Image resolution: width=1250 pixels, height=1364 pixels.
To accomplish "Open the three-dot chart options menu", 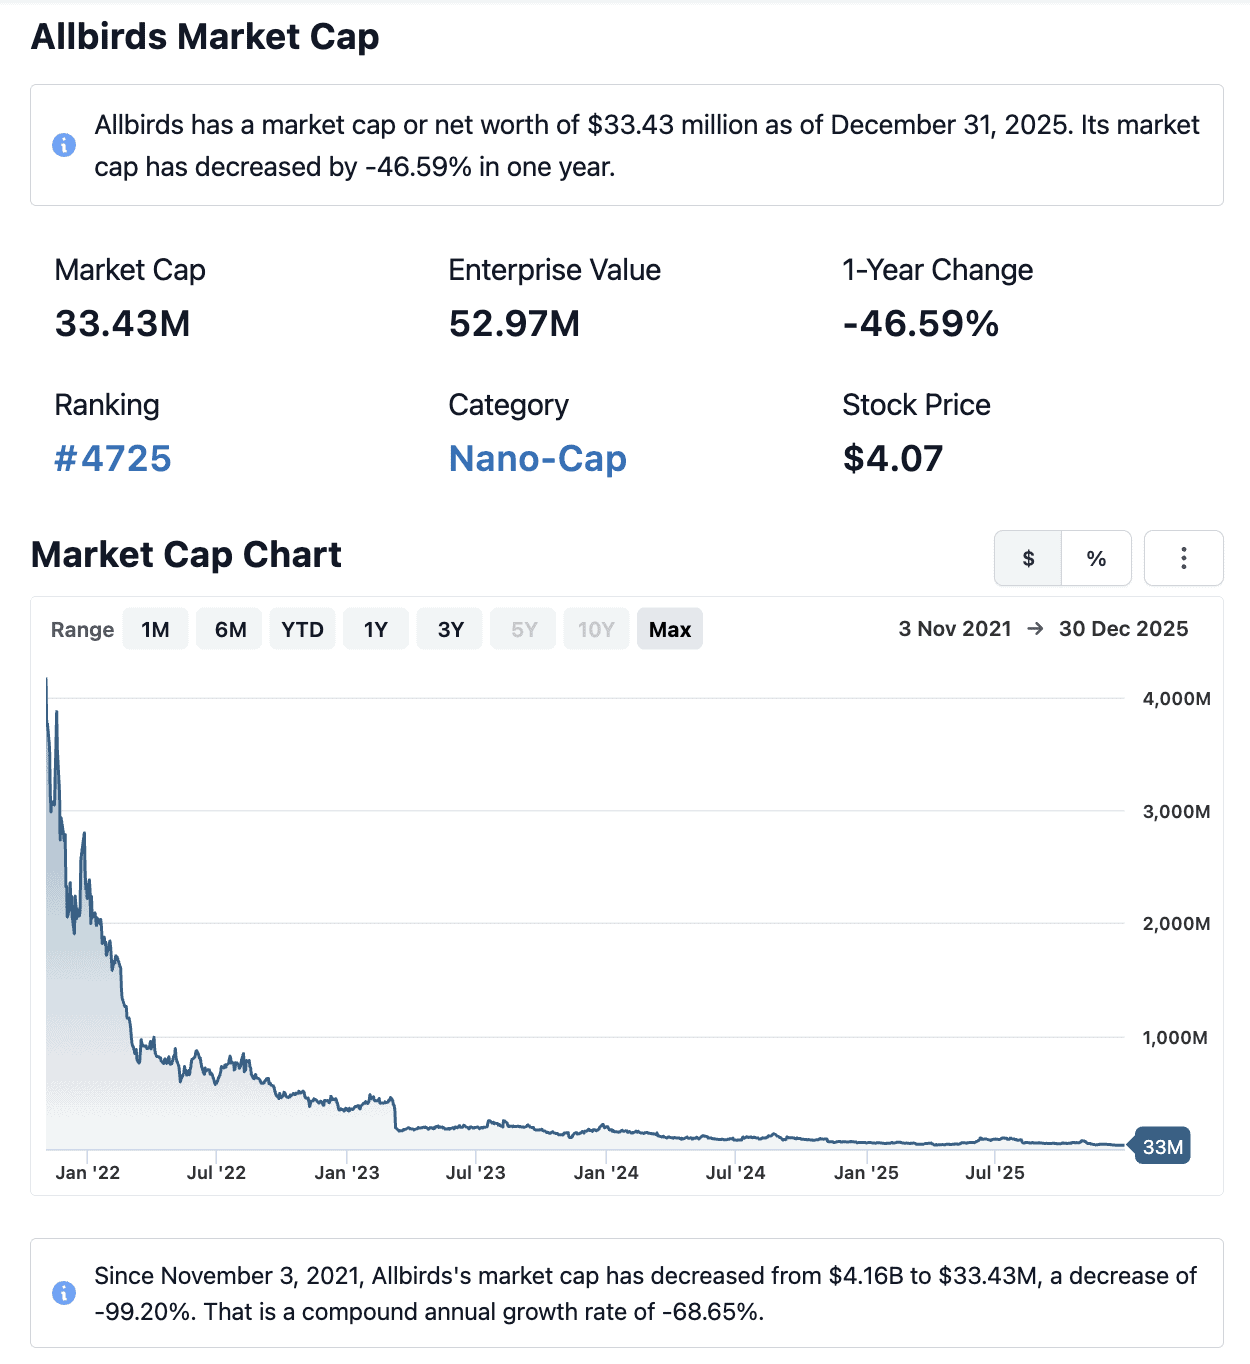I will (1183, 558).
